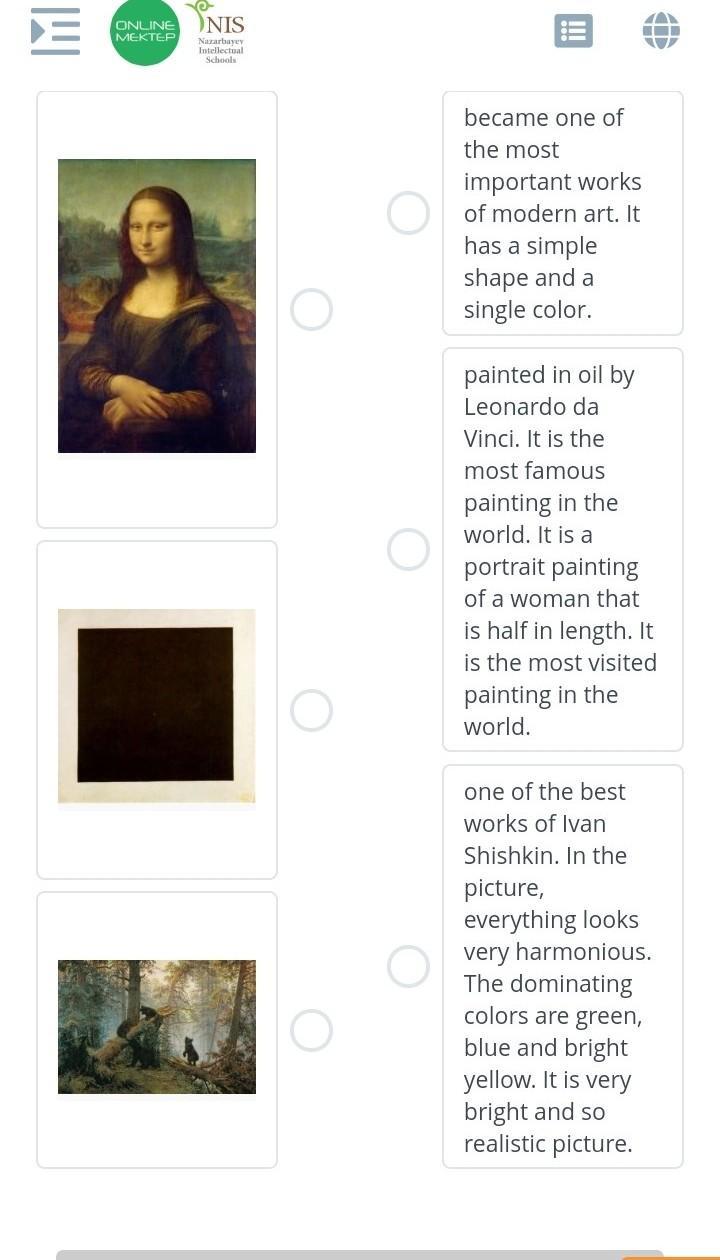The width and height of the screenshot is (720, 1260).
Task: Click the 'painted in oil by Leonardo da Vinci' card
Action: (x=562, y=549)
